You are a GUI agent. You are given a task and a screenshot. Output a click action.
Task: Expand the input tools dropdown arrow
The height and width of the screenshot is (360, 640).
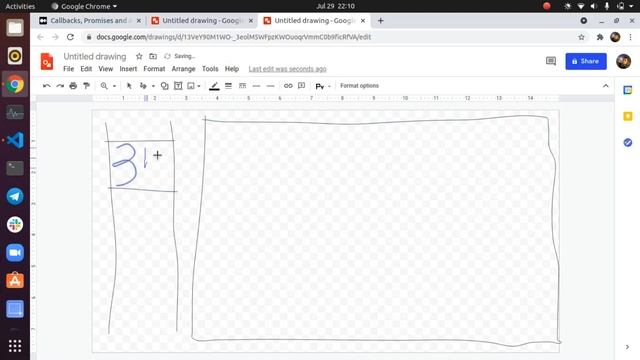[329, 86]
